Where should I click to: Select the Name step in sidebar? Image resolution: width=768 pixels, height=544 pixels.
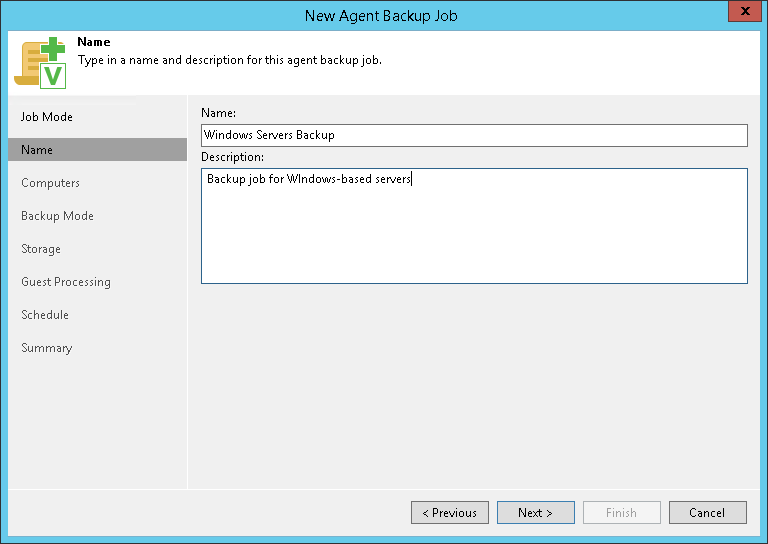pos(37,150)
